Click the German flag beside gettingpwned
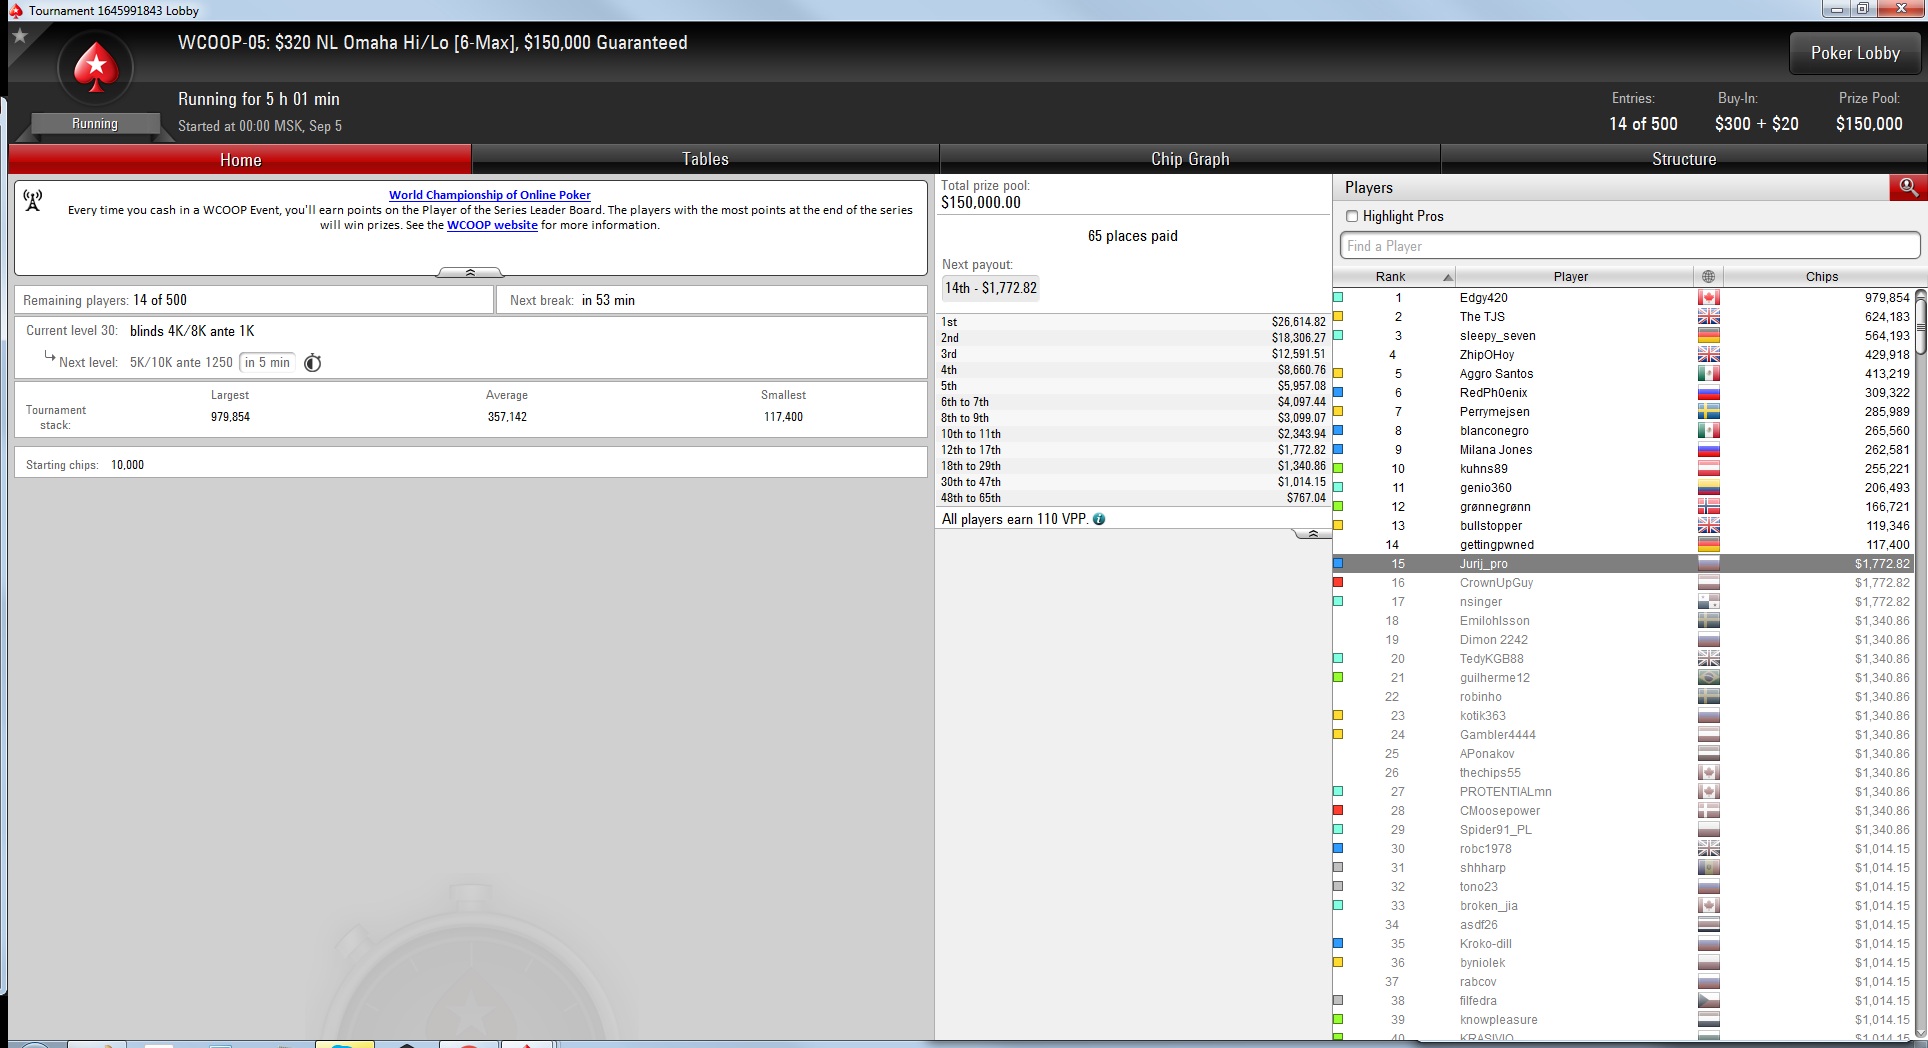 1708,545
